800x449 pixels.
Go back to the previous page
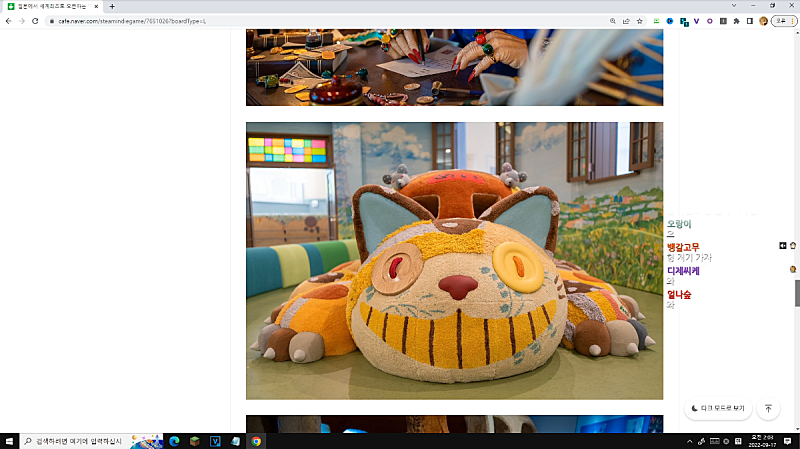(9, 21)
